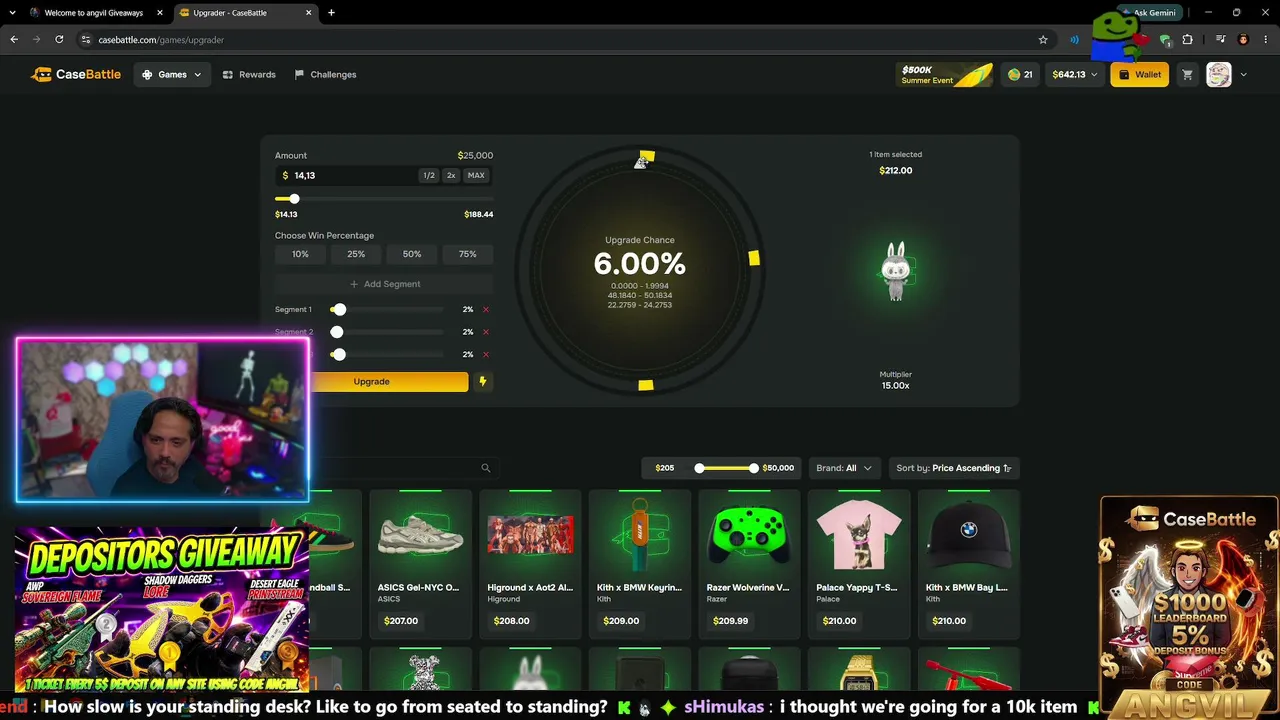Open the browser Extensions puzzle icon

[1187, 40]
